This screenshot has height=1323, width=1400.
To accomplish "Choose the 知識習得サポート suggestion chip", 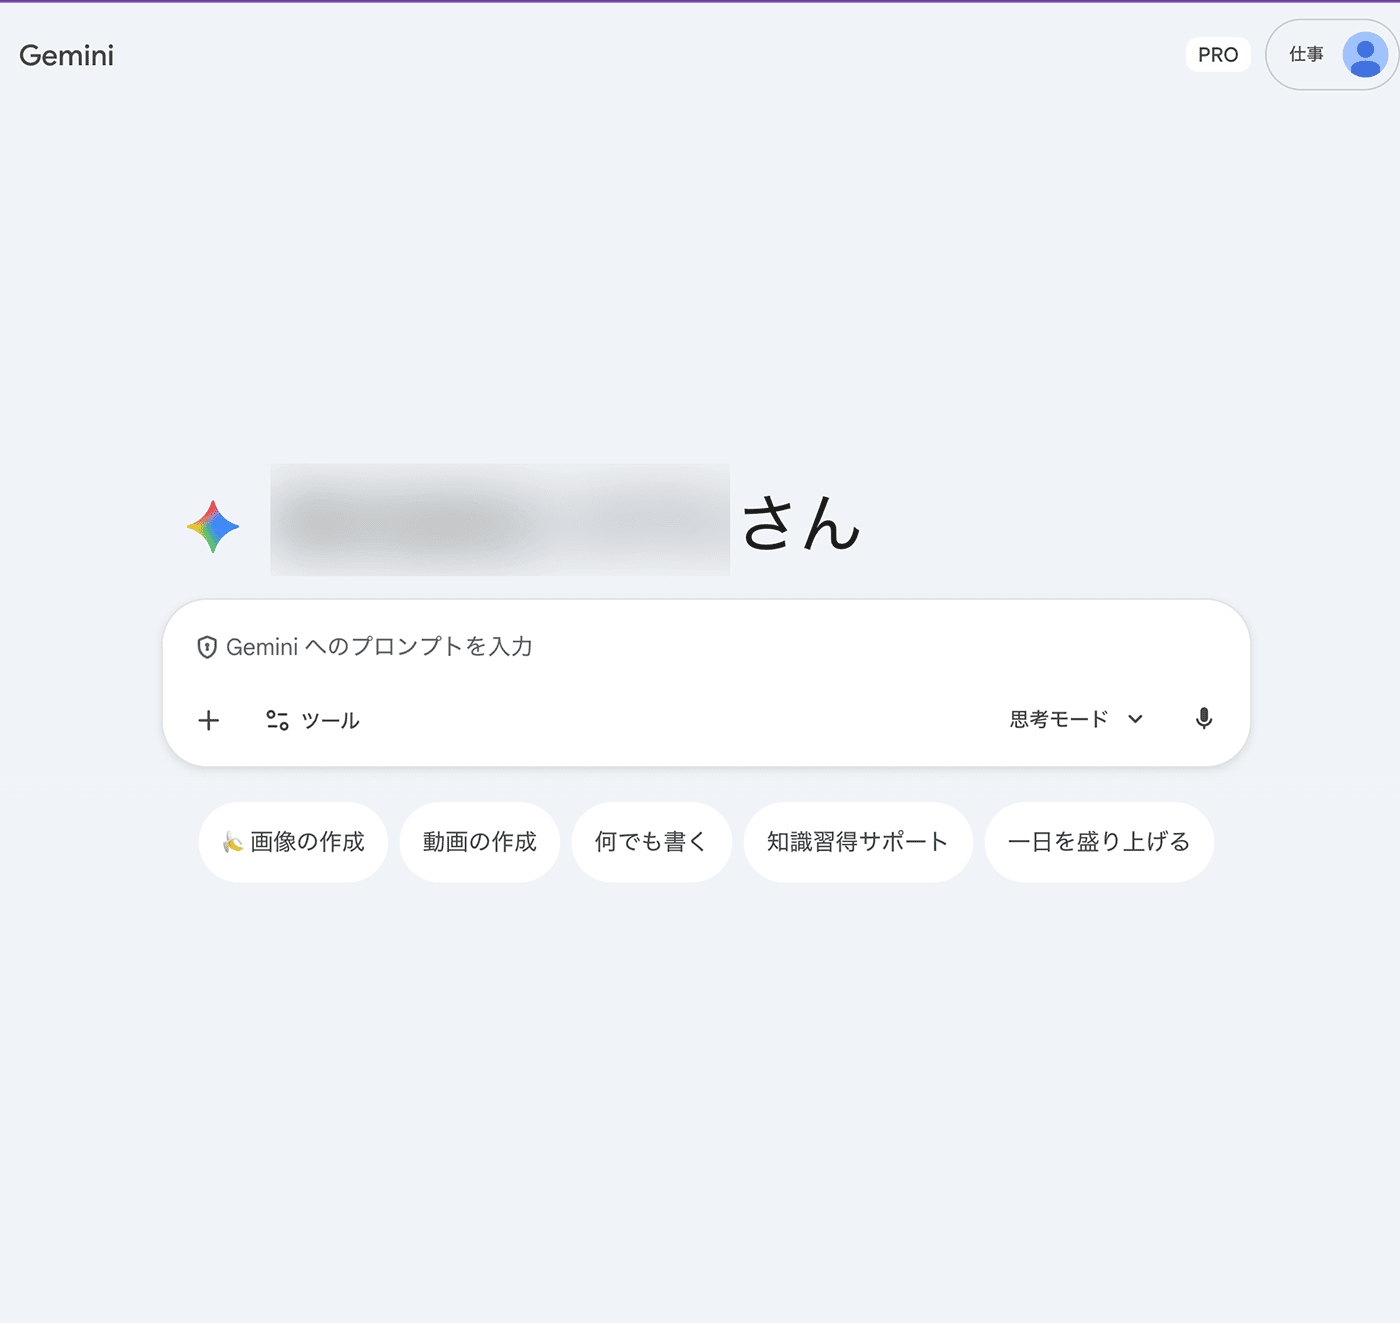I will click(857, 842).
